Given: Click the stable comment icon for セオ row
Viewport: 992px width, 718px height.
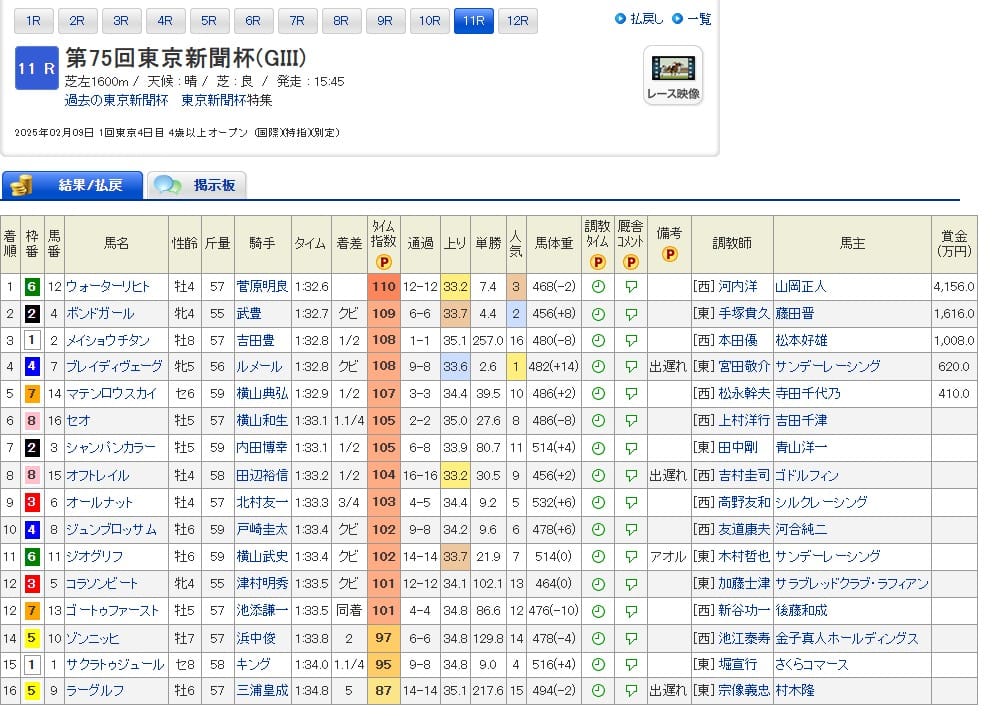Looking at the screenshot, I should click(x=630, y=422).
